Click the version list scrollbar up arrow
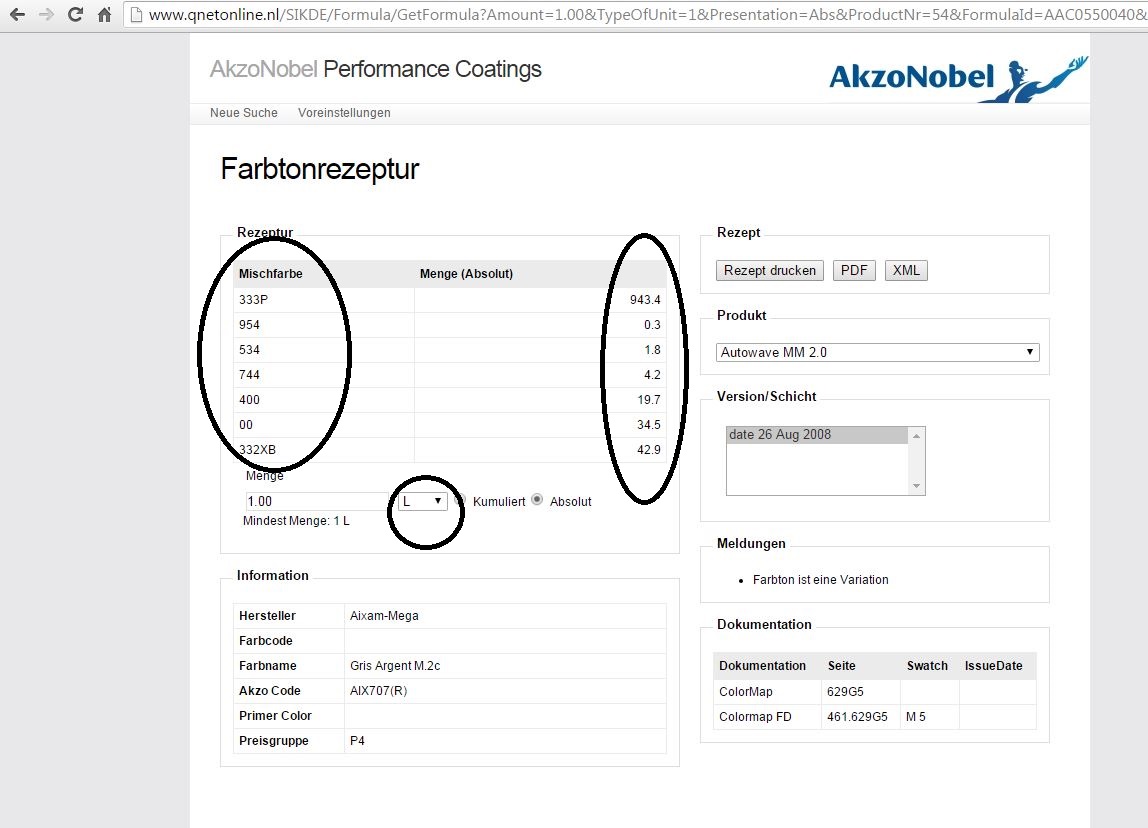 (916, 436)
